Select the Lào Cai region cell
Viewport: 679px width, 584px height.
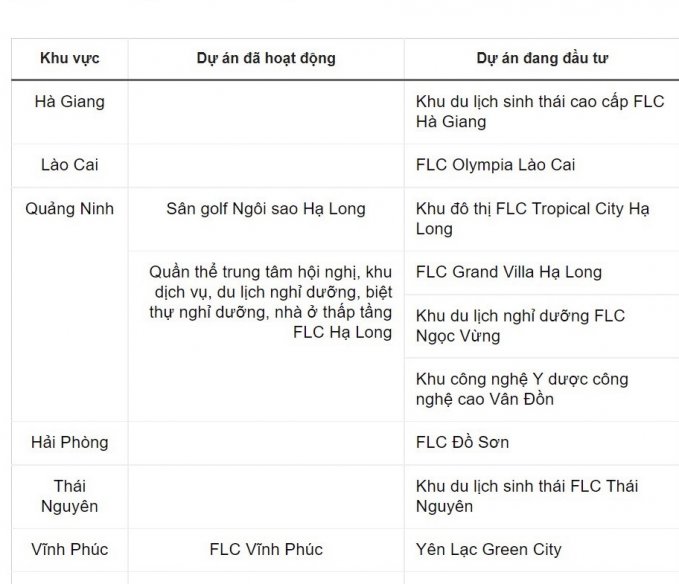[x=70, y=165]
